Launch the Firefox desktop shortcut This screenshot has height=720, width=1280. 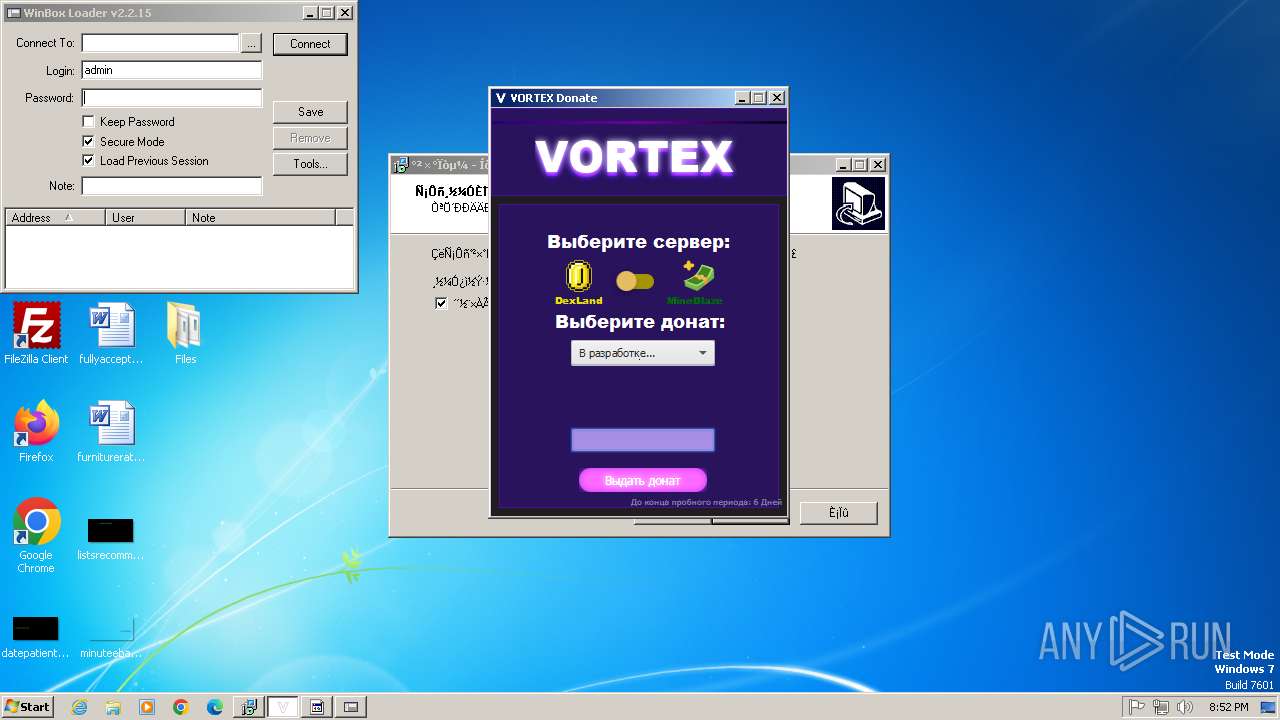[36, 432]
